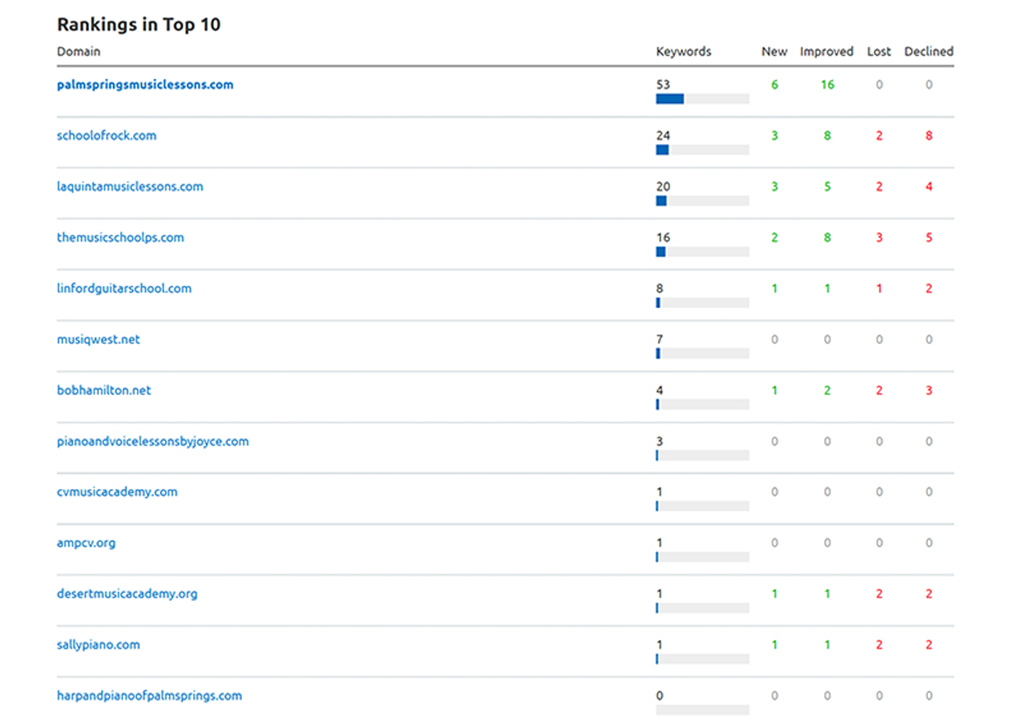Screen dimensions: 1010x720
Task: Open cvmusicacademy.com domain link
Action: point(117,492)
